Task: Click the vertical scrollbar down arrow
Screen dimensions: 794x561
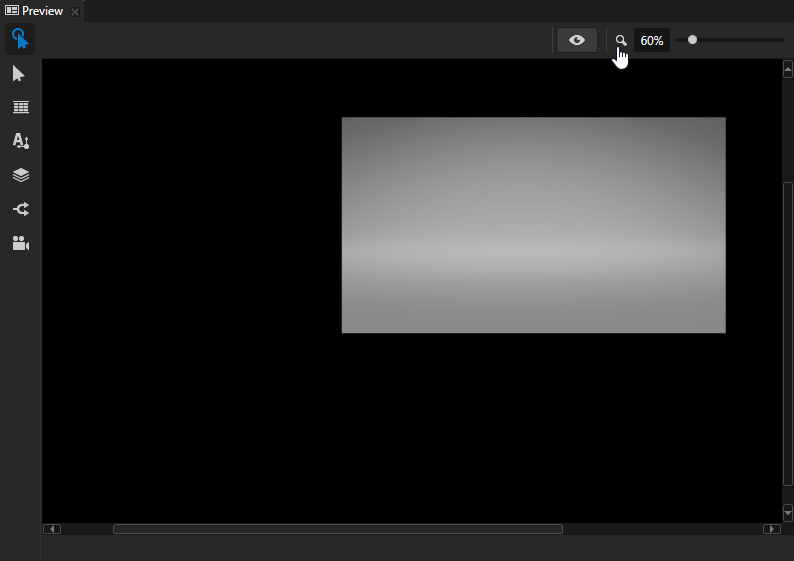Action: (788, 512)
